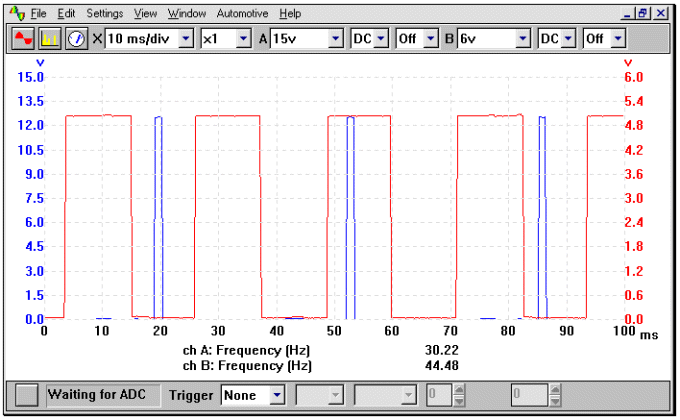The image size is (680, 420).
Task: Open the channel A 15v range dropdown
Action: pyautogui.click(x=335, y=39)
